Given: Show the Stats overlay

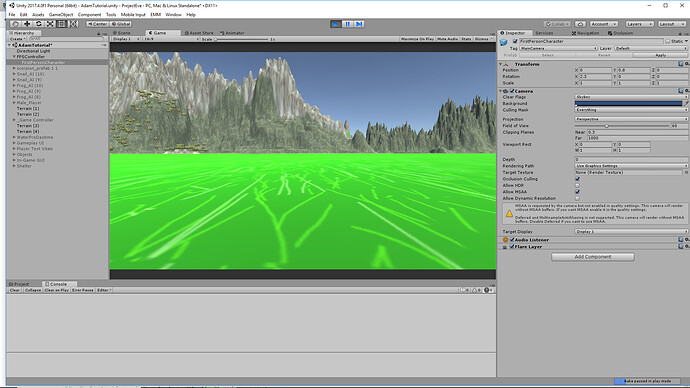Looking at the screenshot, I should point(466,39).
